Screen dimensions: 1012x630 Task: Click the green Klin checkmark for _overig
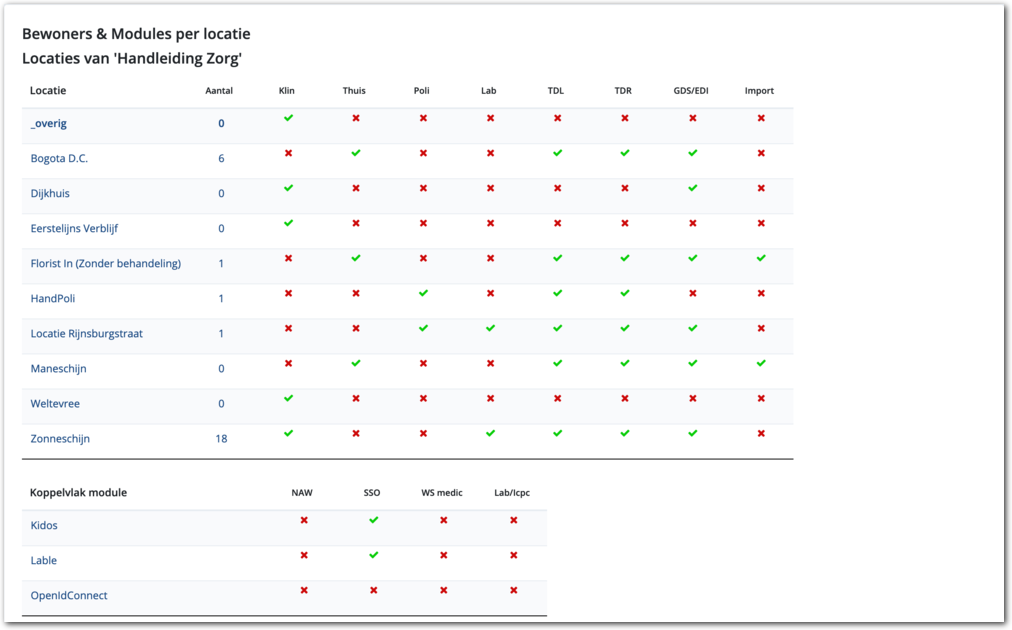(288, 118)
